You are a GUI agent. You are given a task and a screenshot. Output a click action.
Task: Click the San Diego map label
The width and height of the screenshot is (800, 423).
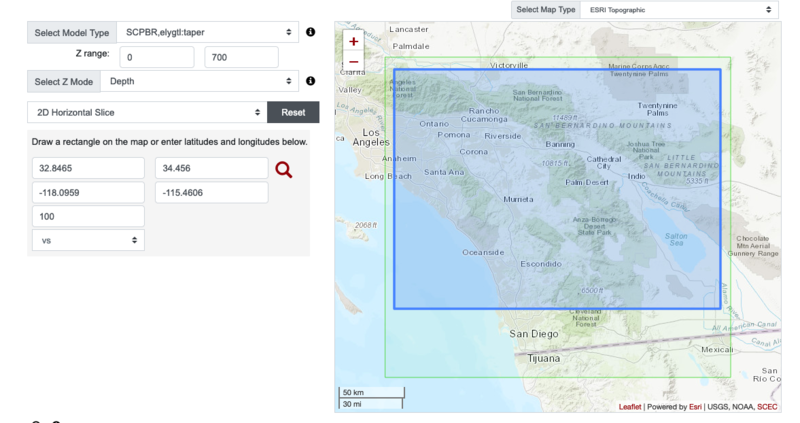pyautogui.click(x=534, y=334)
